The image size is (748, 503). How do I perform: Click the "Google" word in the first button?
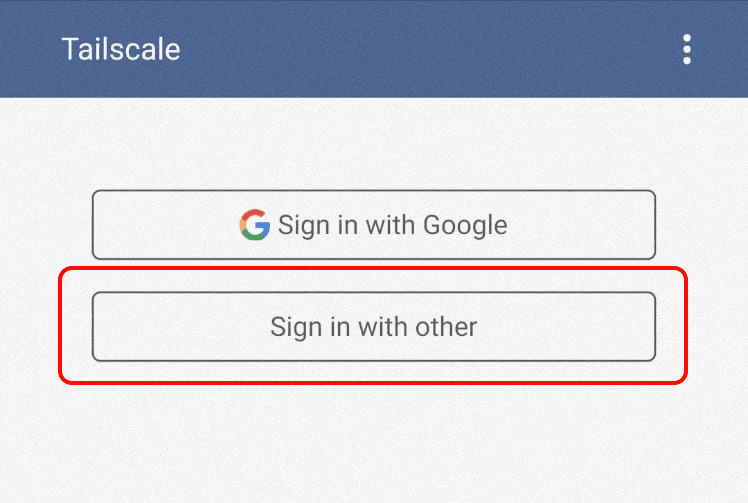(465, 225)
